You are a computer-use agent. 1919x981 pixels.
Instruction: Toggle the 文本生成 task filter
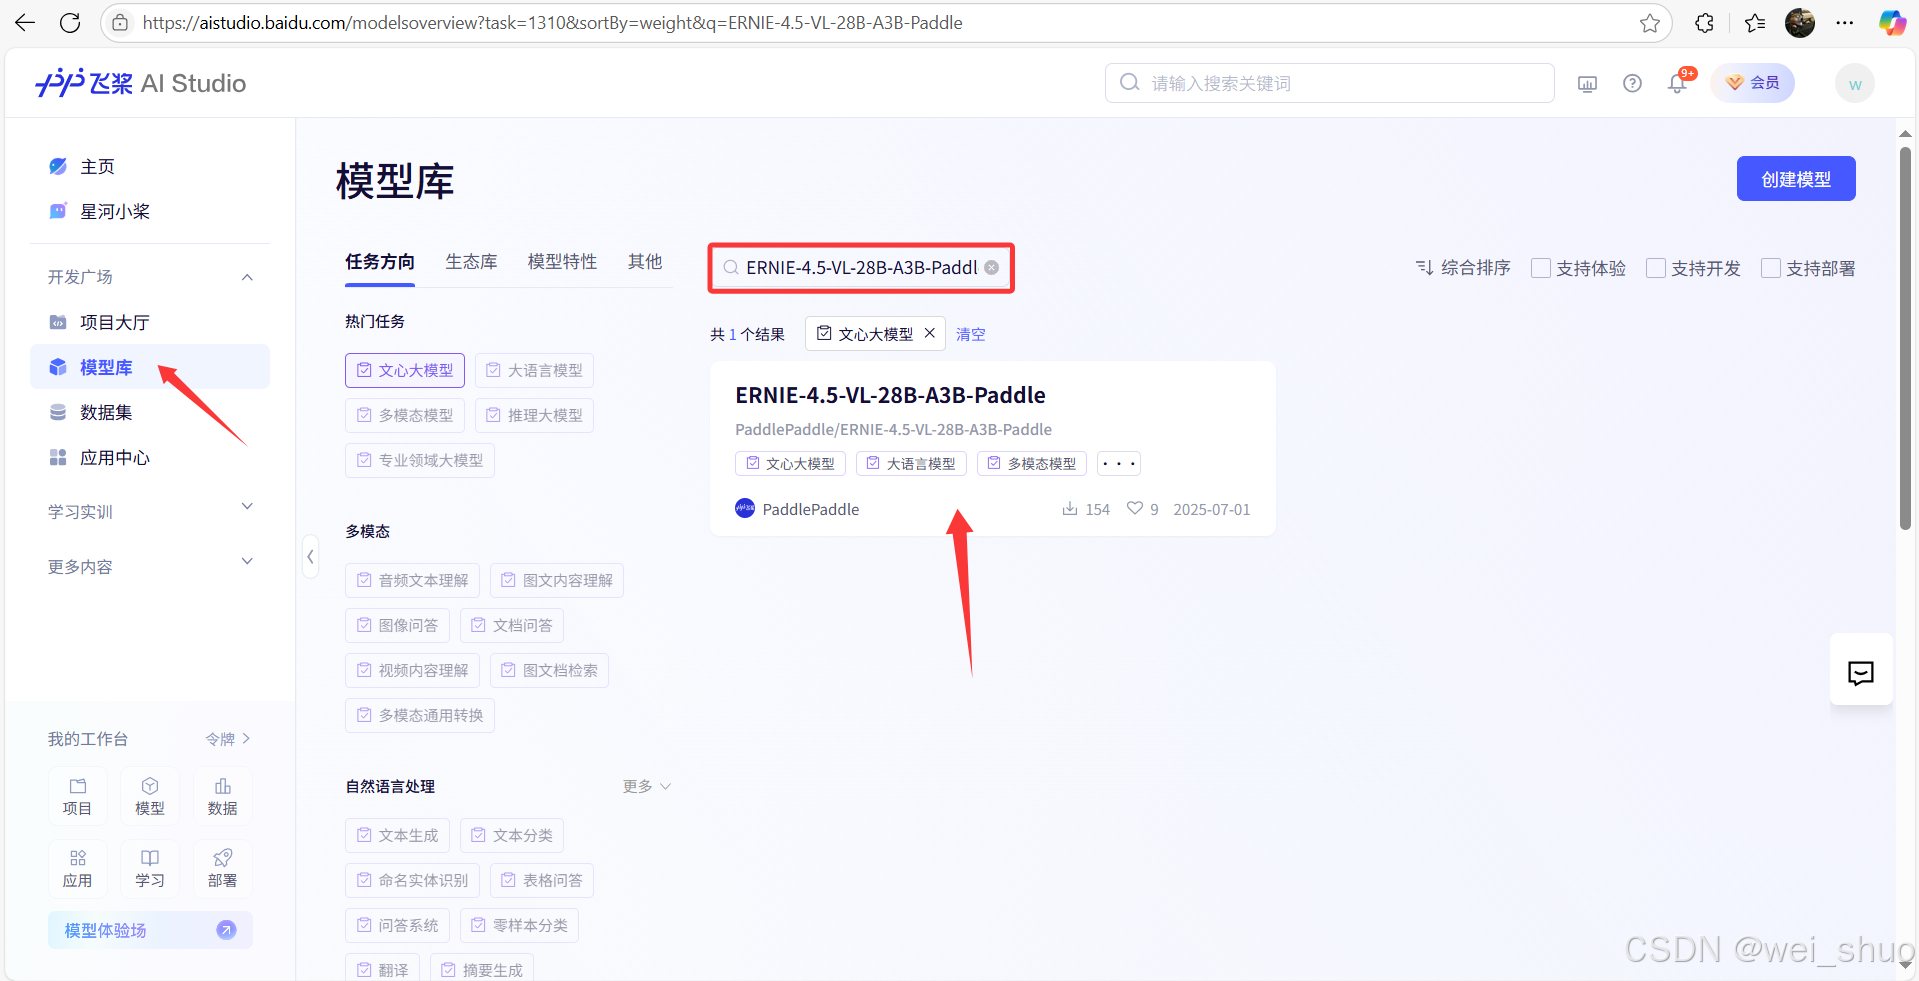coord(397,835)
